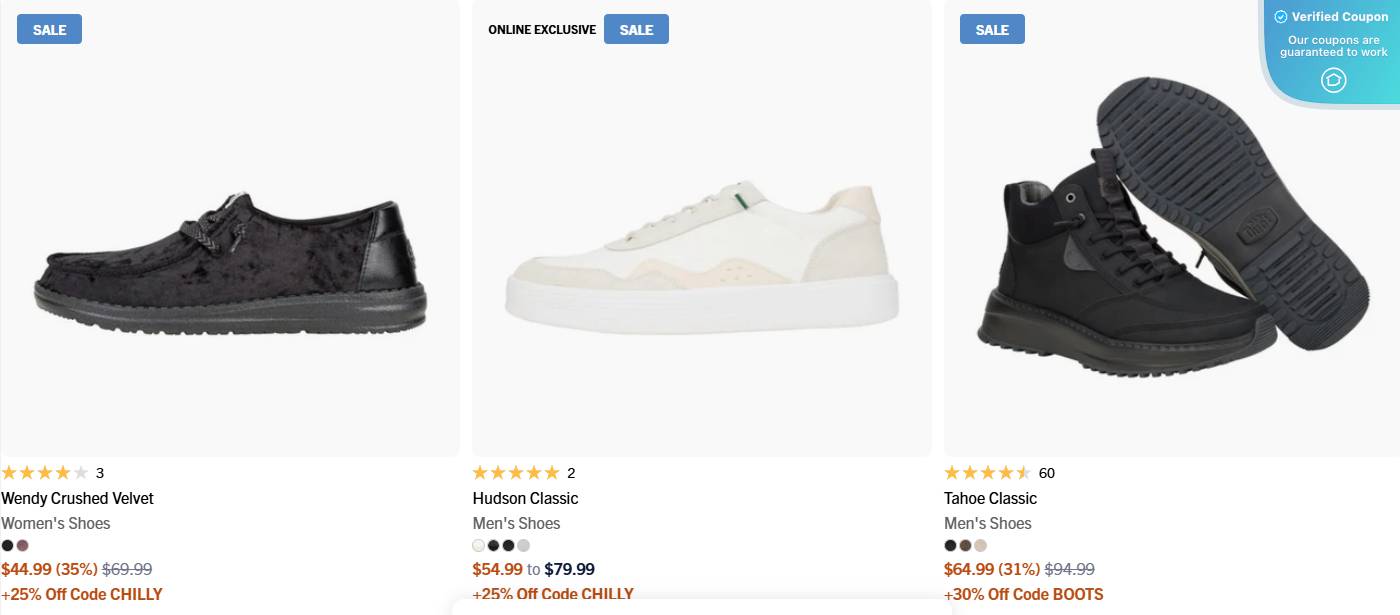Image resolution: width=1400 pixels, height=615 pixels.
Task: Click the SALE badge on Hudson Classic
Action: (636, 29)
